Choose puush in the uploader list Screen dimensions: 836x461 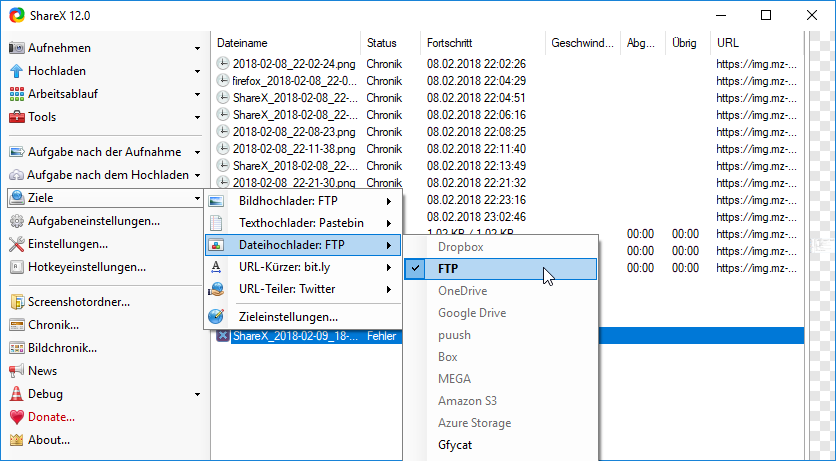coord(454,335)
